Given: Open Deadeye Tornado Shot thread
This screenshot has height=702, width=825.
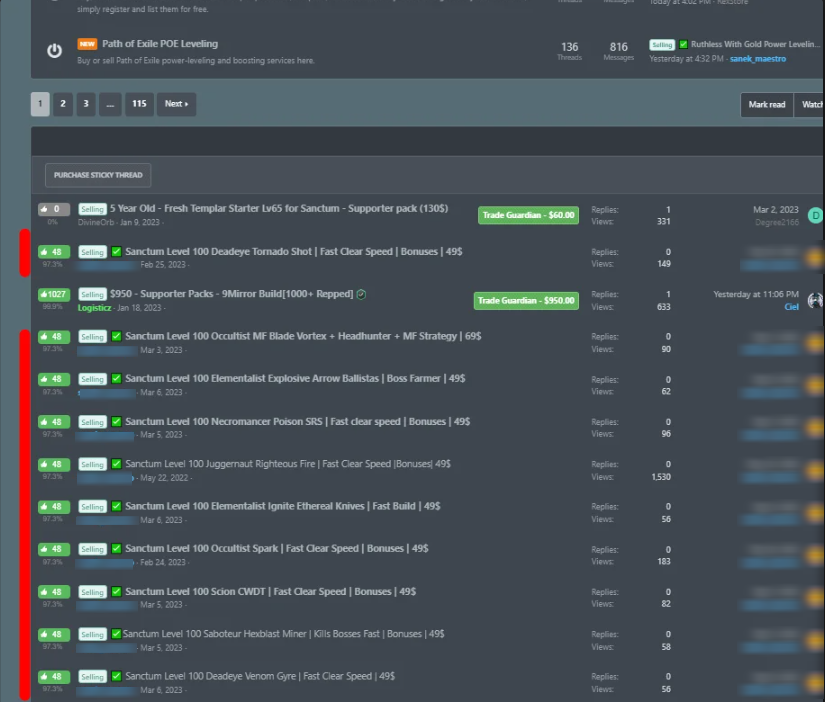Looking at the screenshot, I should [x=294, y=252].
